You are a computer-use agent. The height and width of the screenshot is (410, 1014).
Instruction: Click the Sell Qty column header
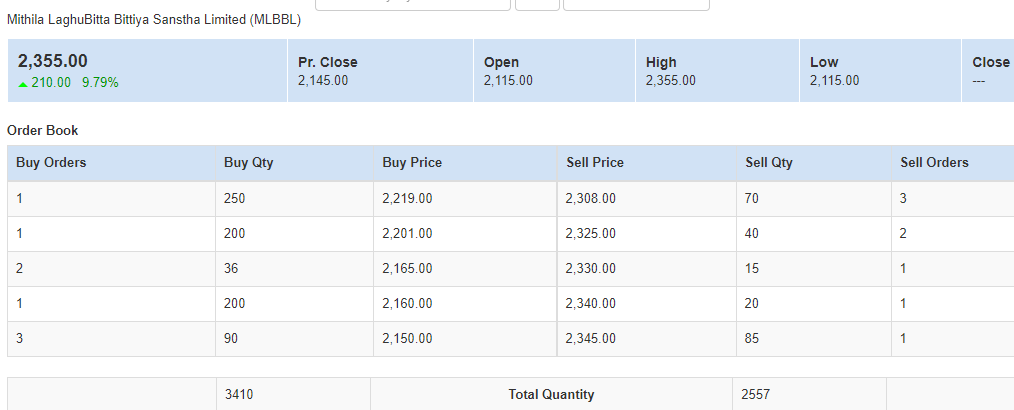pyautogui.click(x=769, y=163)
